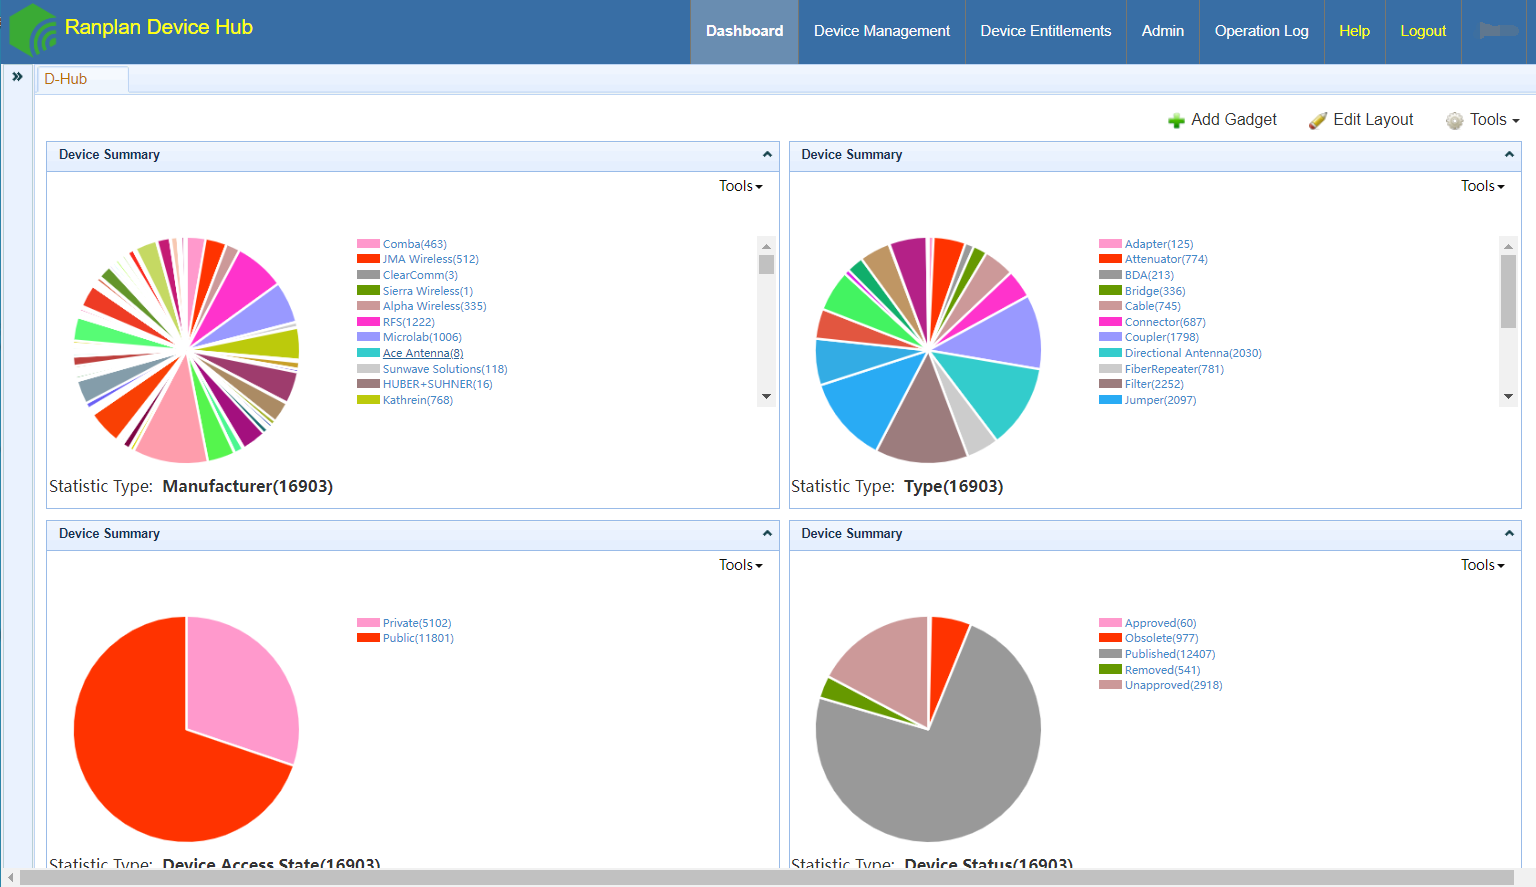The width and height of the screenshot is (1536, 887).
Task: Collapse the Manufacturer Device Summary panel
Action: [767, 155]
